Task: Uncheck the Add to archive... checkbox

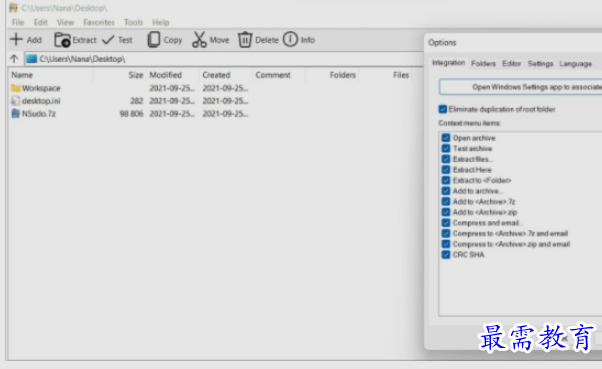Action: pos(446,191)
